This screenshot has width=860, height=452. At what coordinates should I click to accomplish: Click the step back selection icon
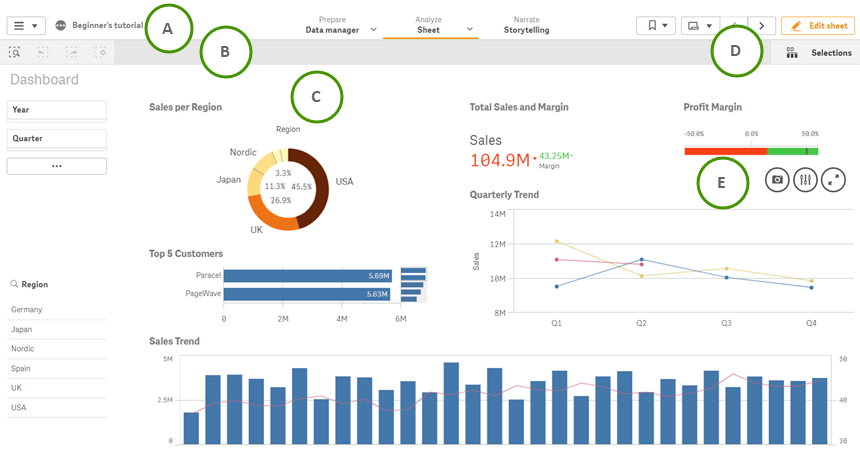coord(44,52)
